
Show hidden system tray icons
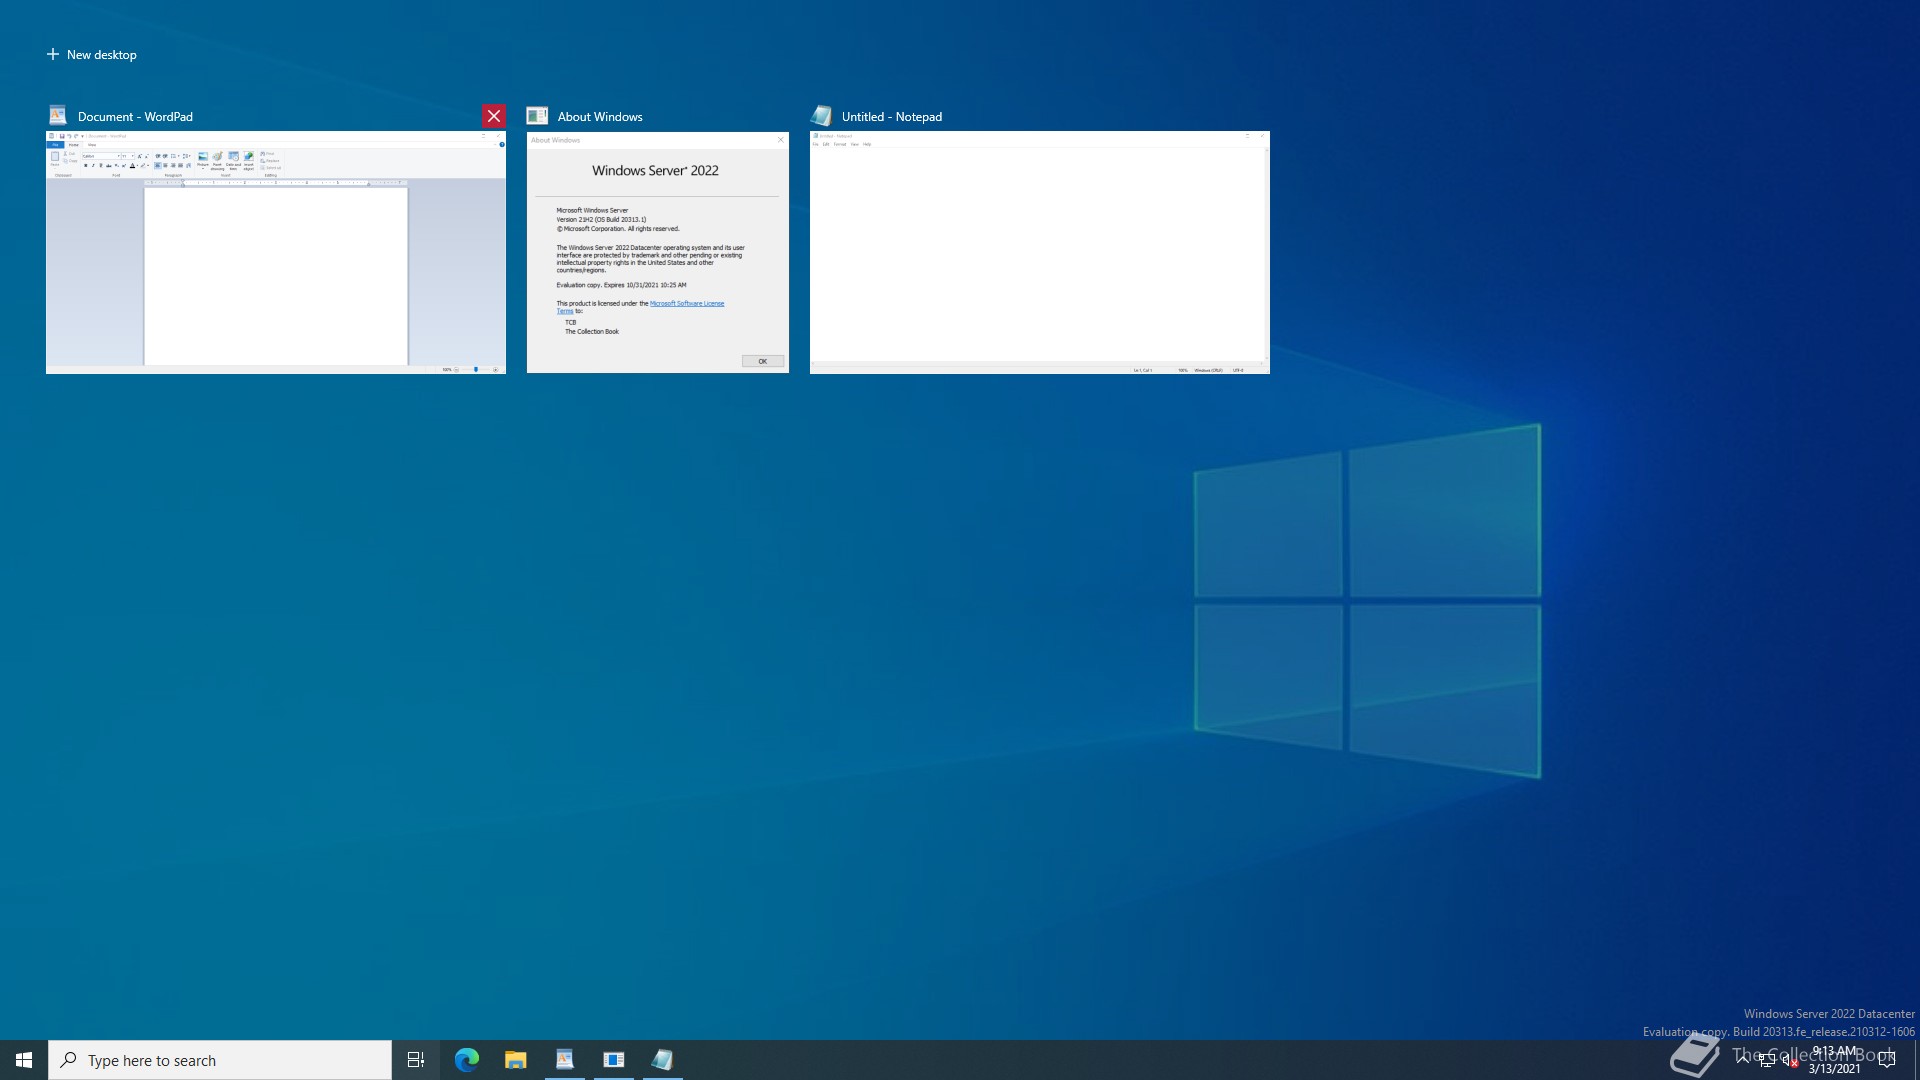[x=1743, y=1060]
